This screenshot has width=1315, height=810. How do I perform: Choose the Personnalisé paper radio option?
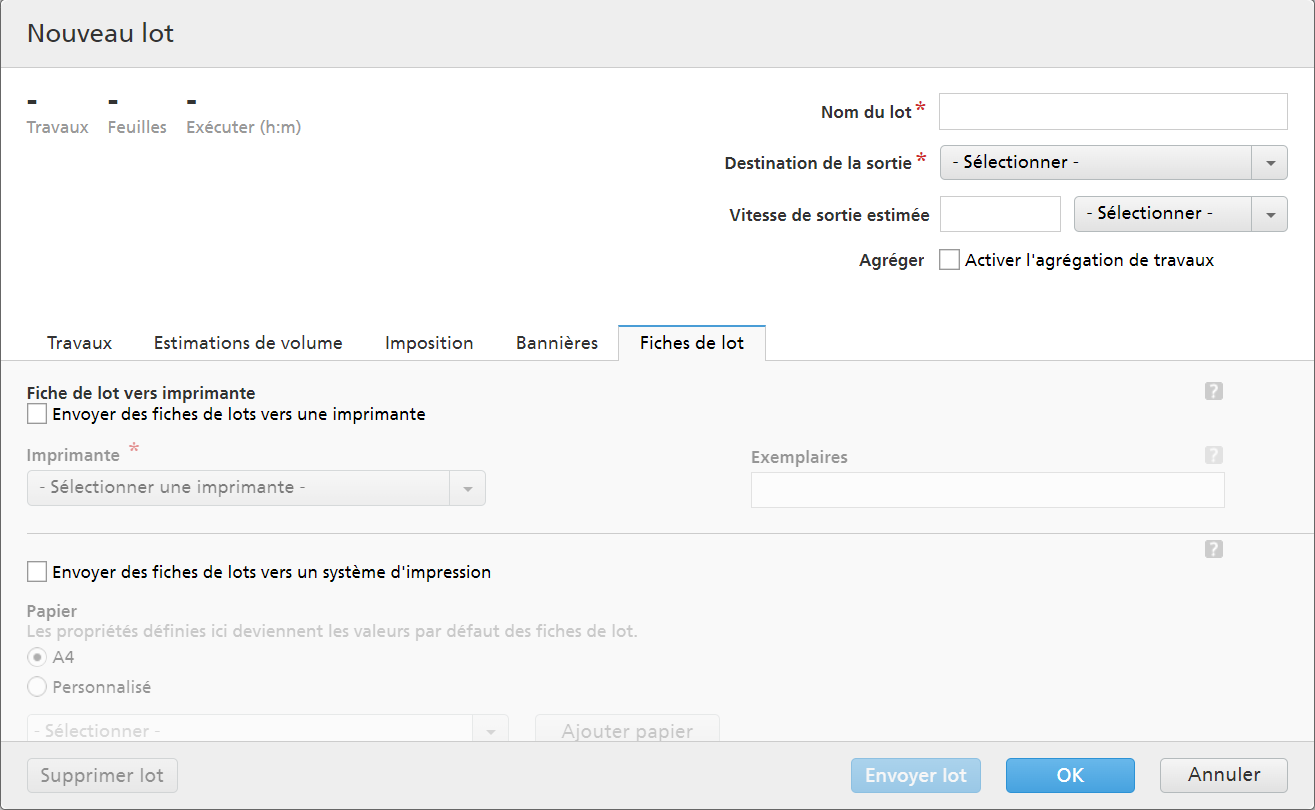click(37, 687)
